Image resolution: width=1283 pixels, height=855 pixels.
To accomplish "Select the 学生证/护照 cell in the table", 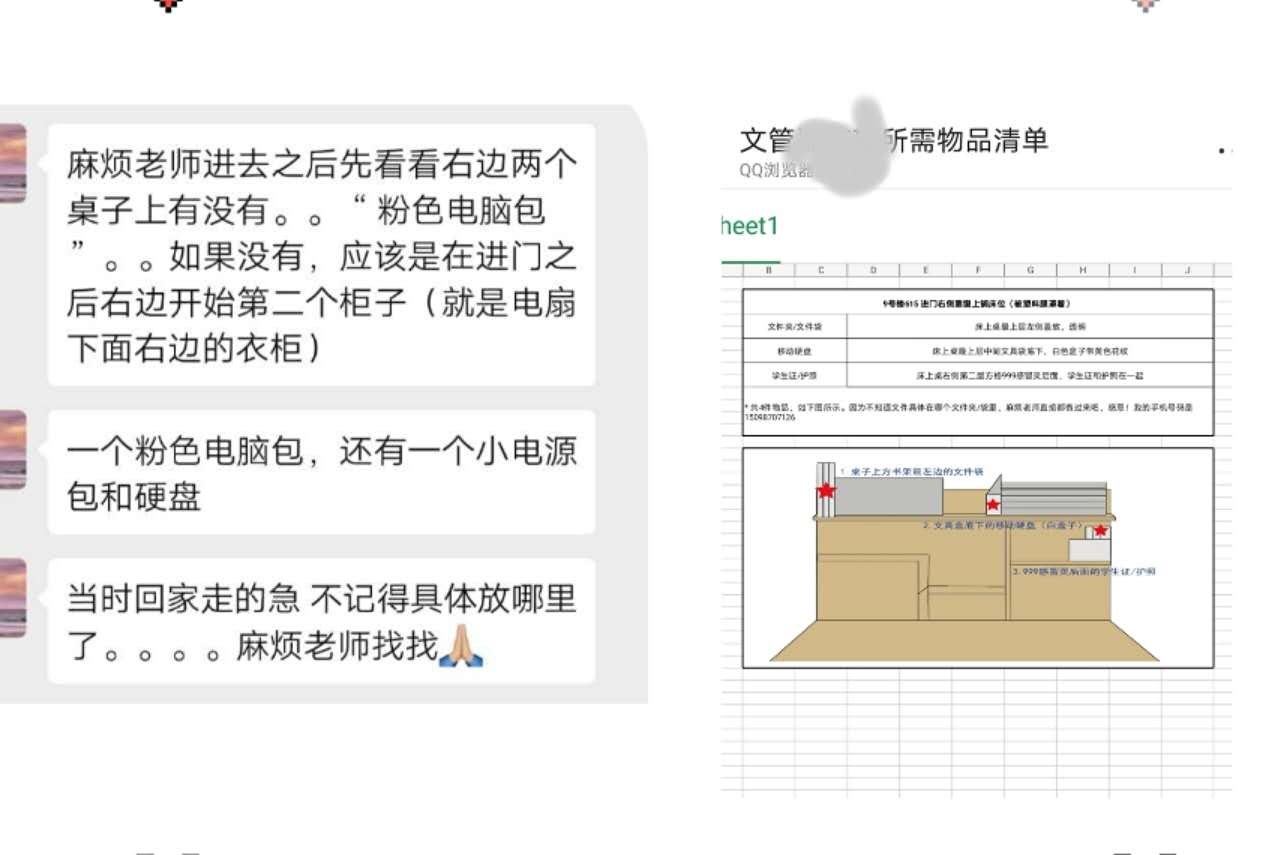I will click(795, 376).
